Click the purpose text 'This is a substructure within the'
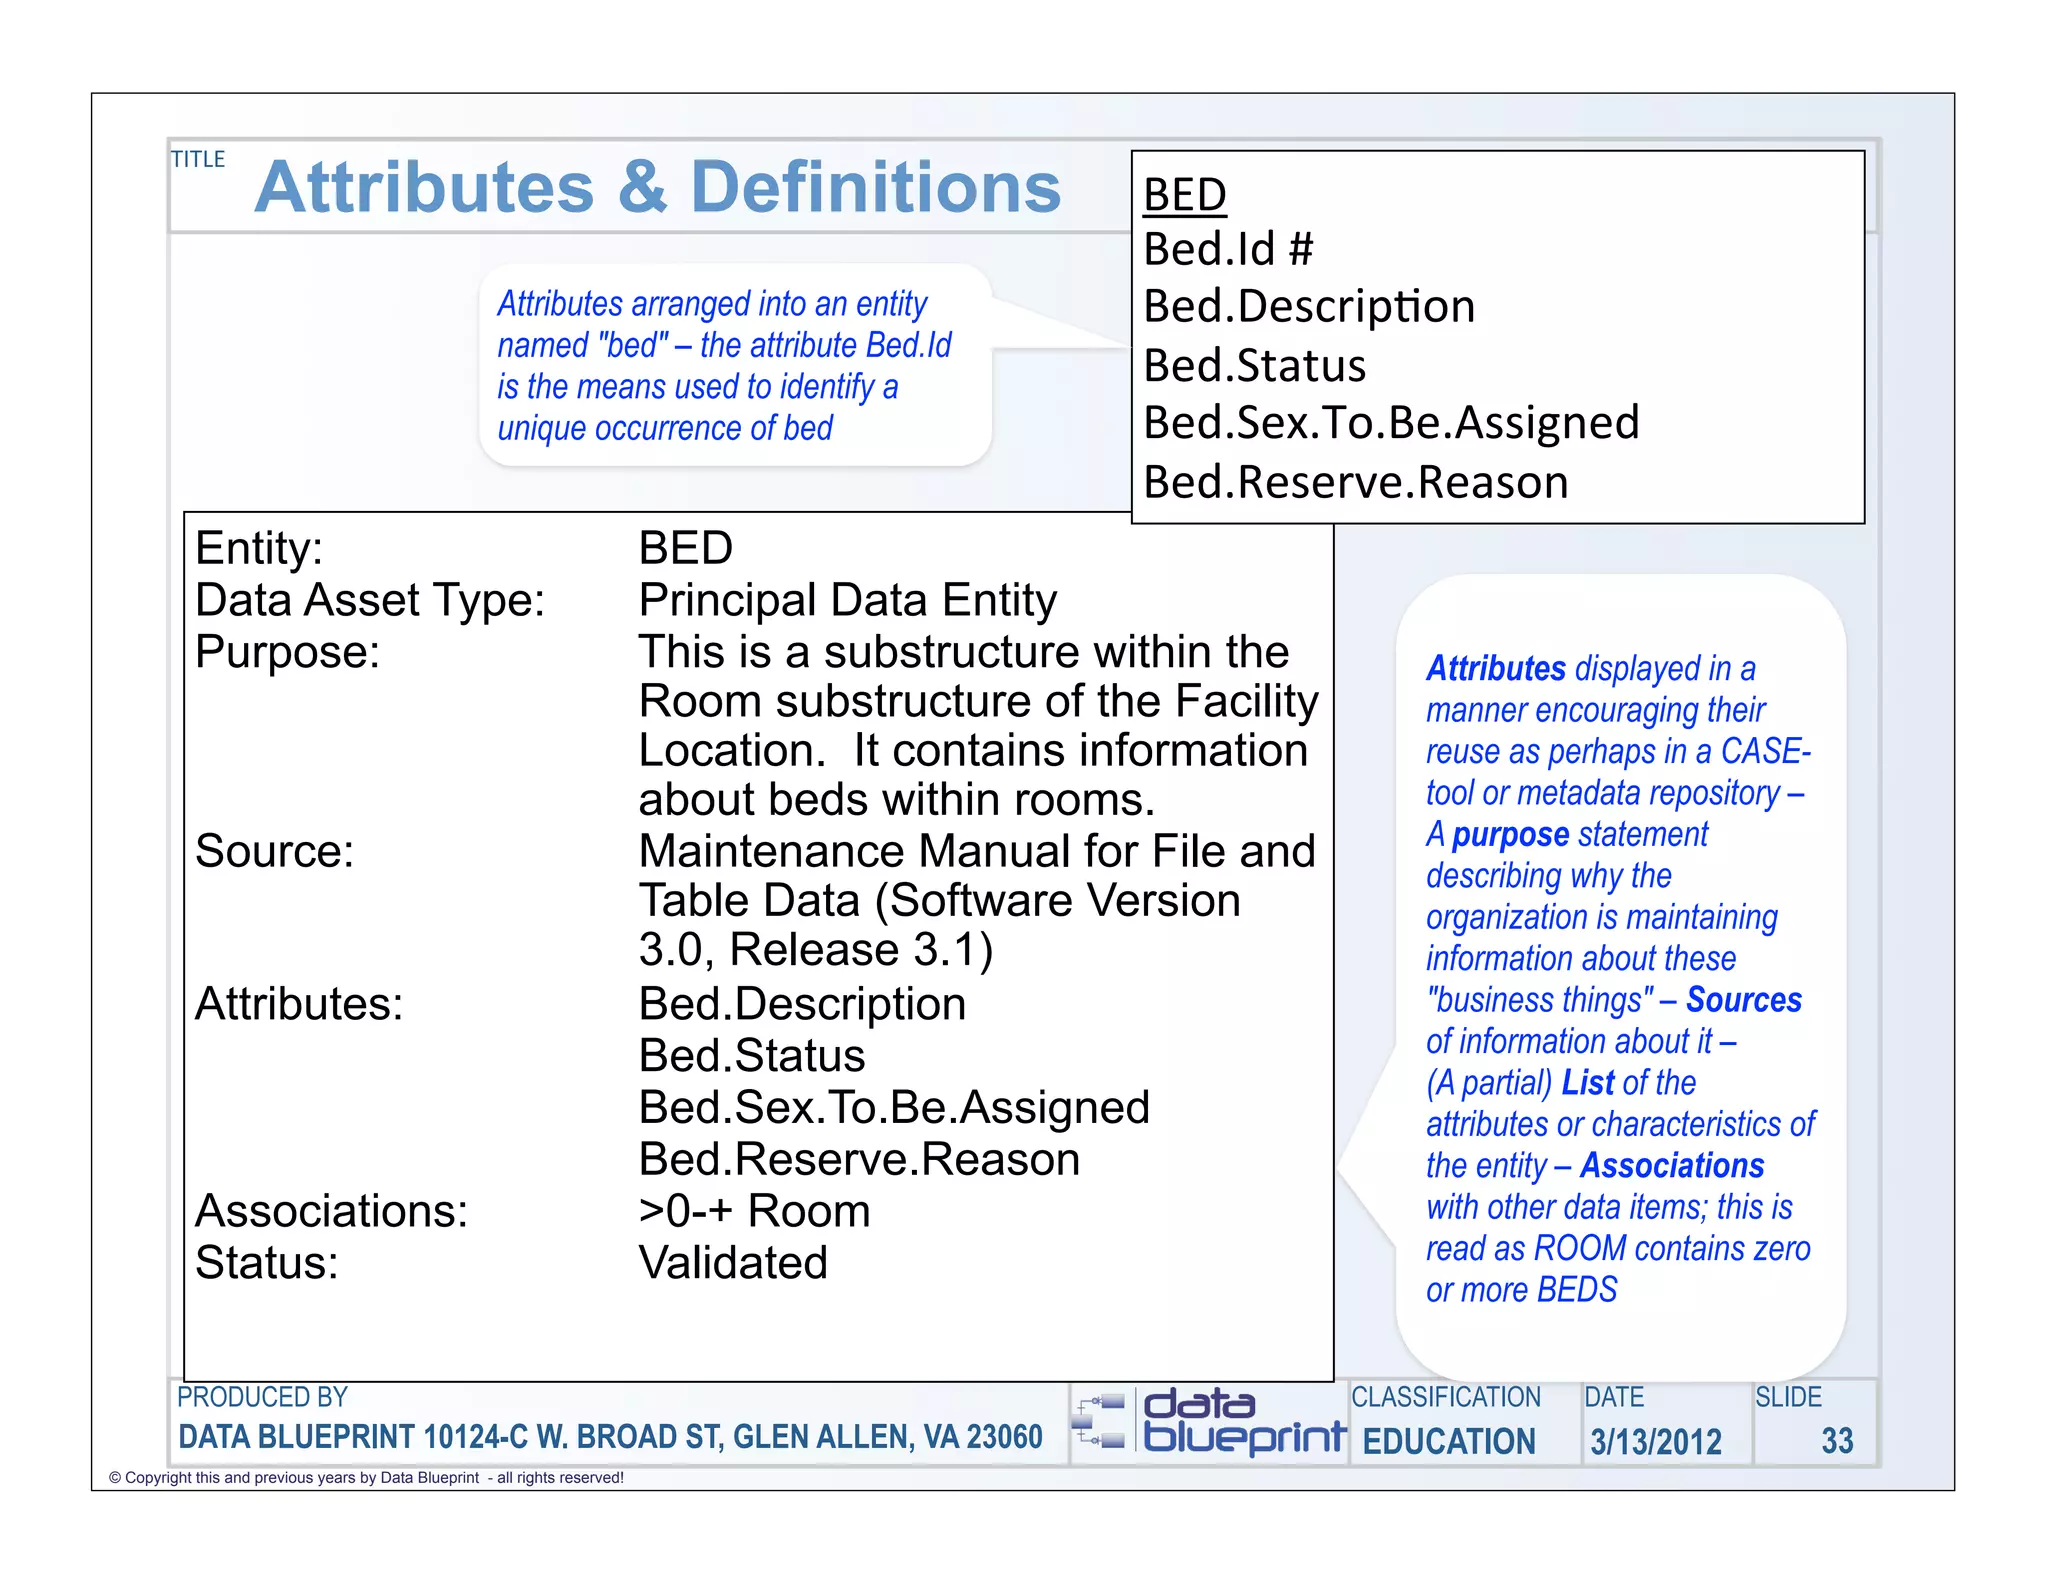 pos(964,652)
